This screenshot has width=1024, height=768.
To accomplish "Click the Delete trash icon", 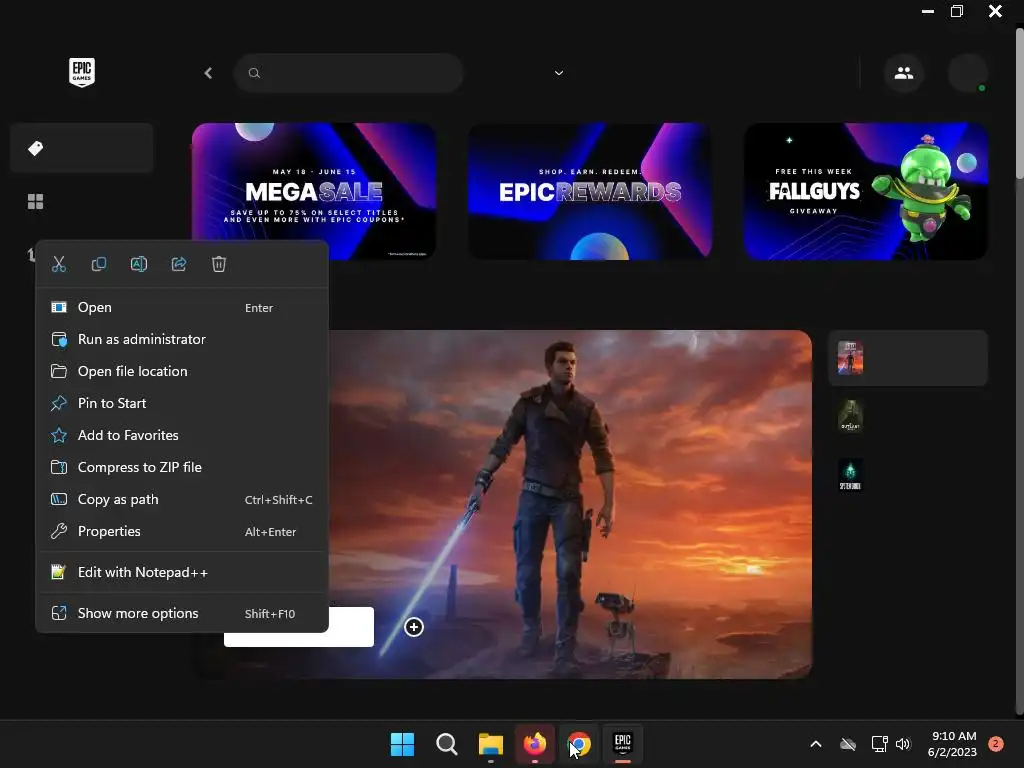I will (219, 264).
